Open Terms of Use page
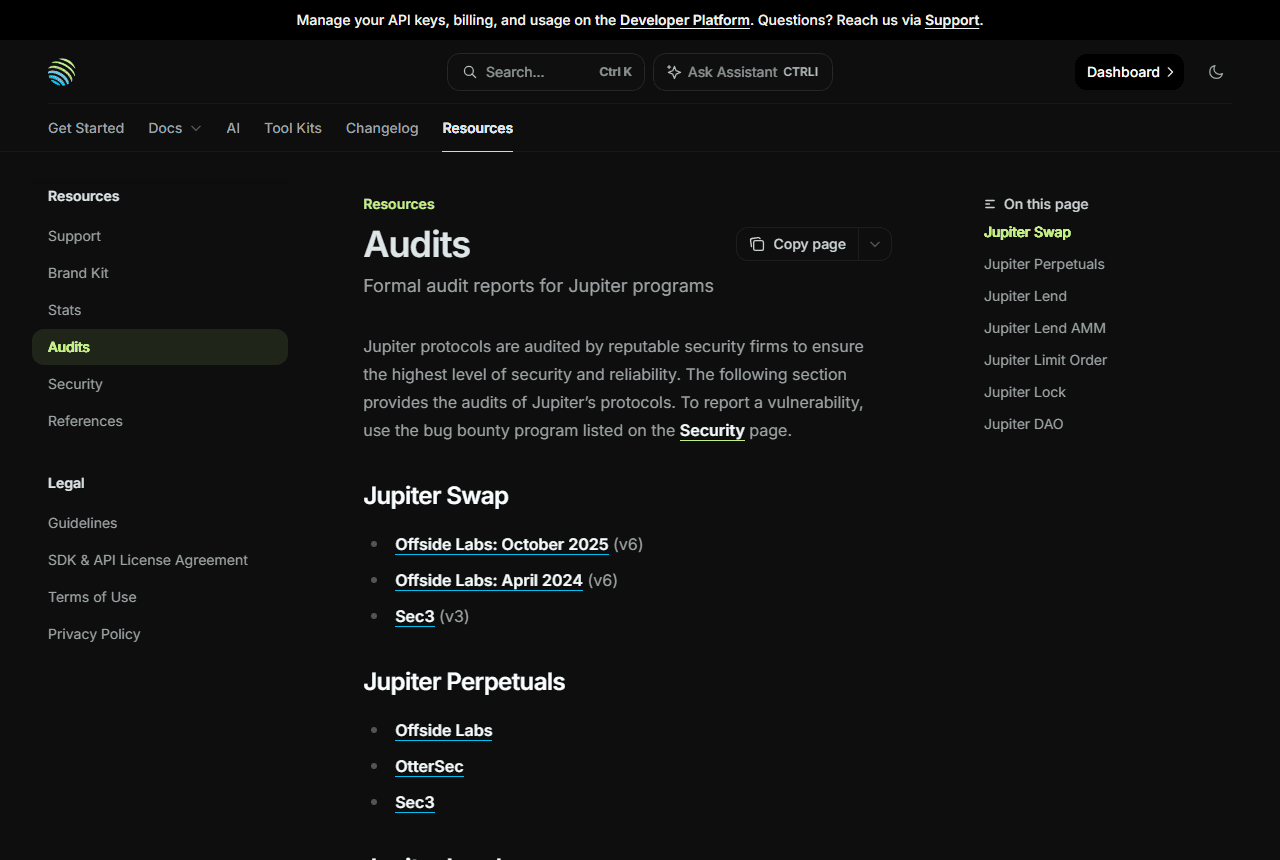The width and height of the screenshot is (1280, 860). click(x=160, y=597)
